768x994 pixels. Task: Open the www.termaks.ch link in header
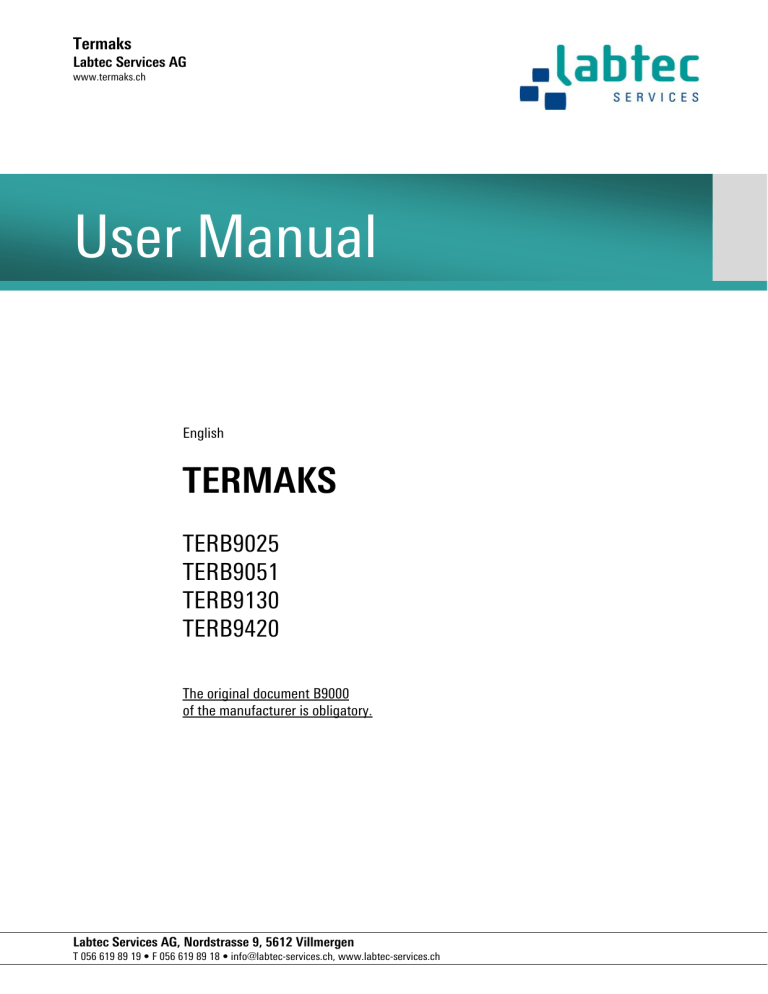tap(109, 77)
